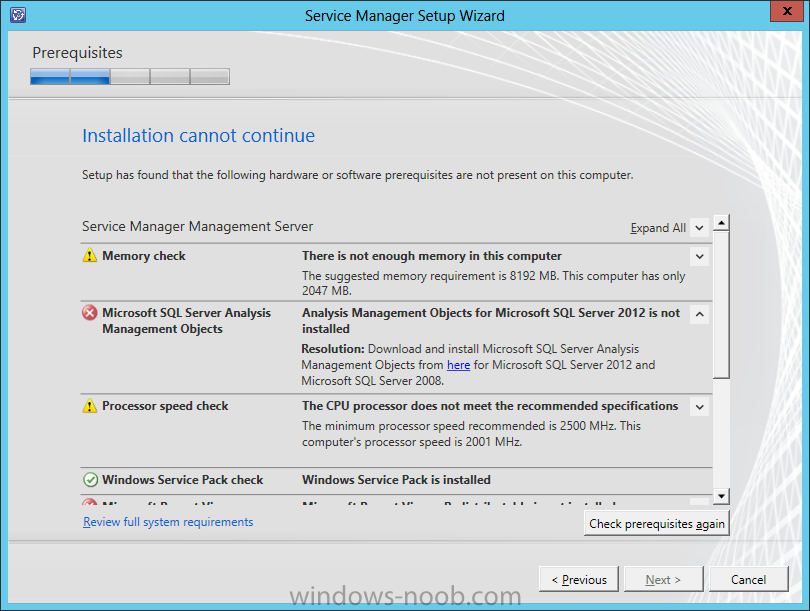Viewport: 810px width, 611px height.
Task: Collapse the Analysis Management Objects details
Action: tap(699, 314)
